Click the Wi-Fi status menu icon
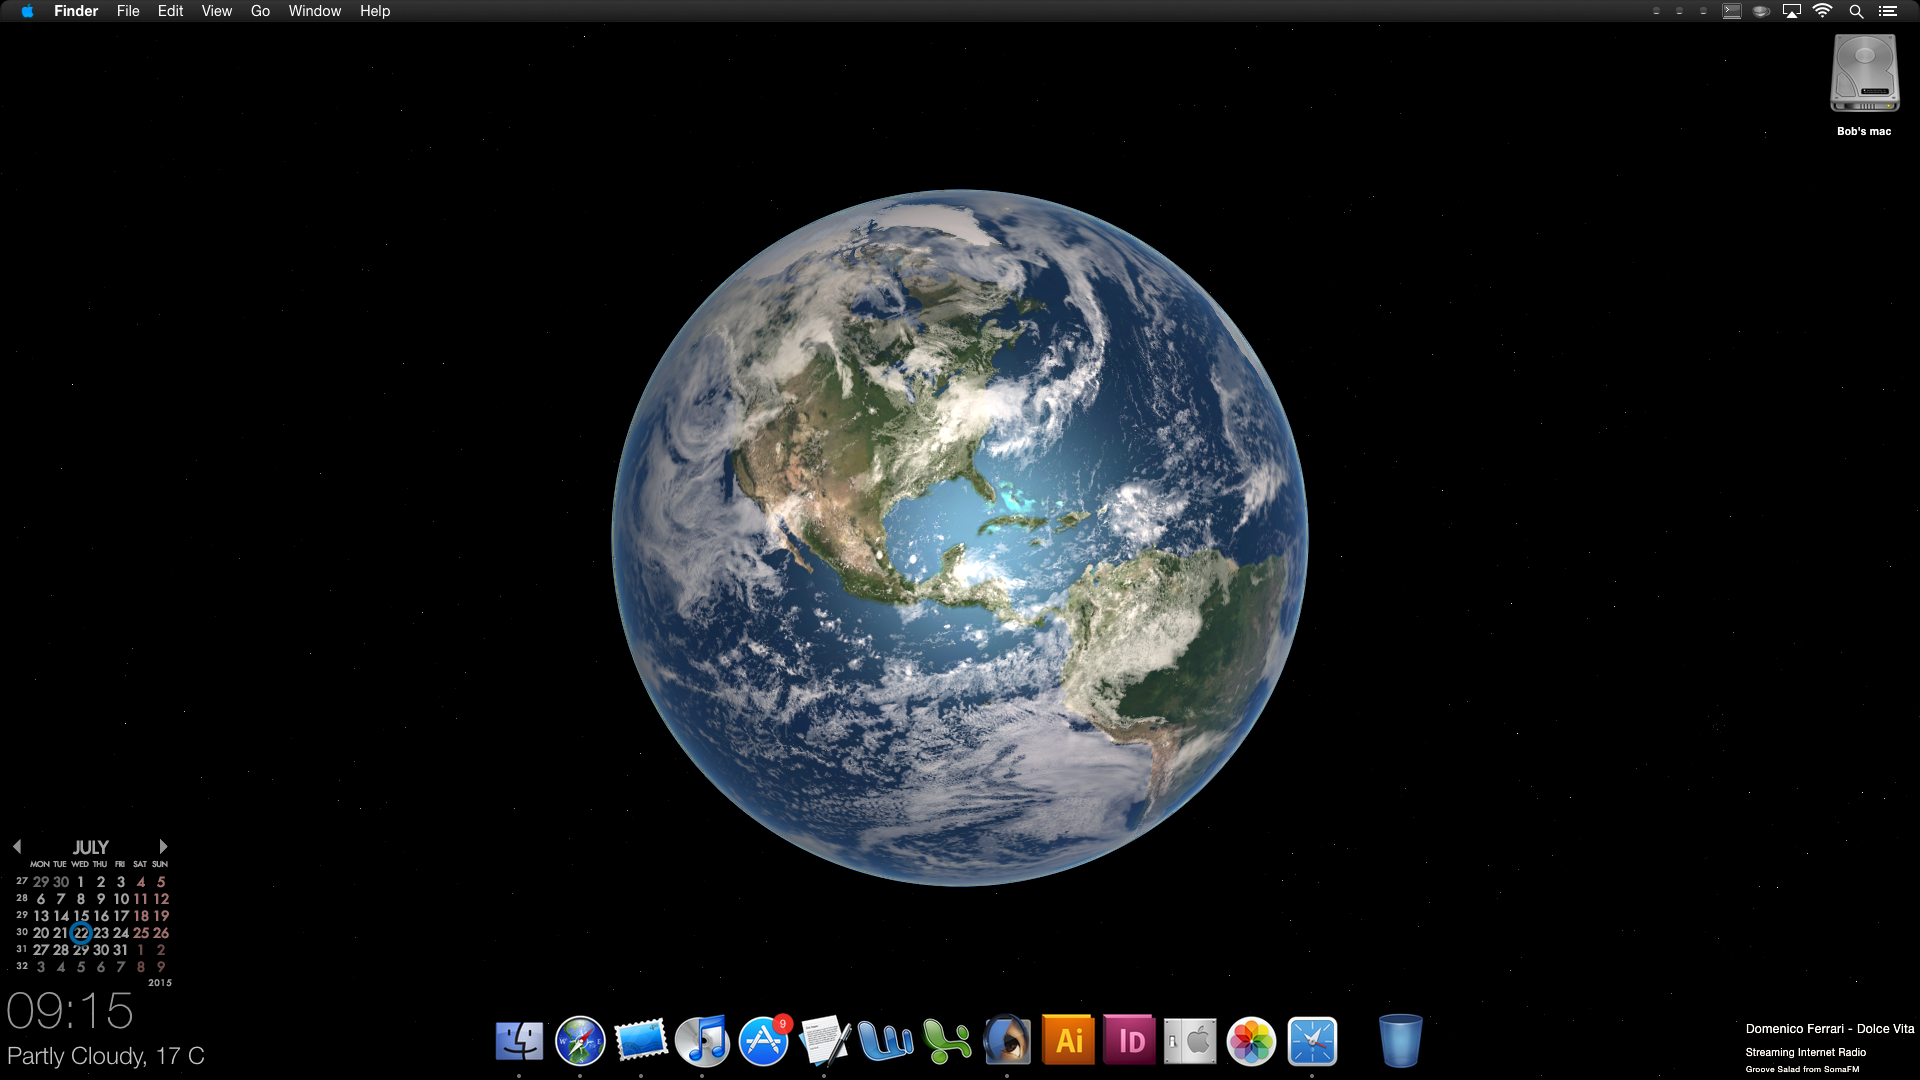This screenshot has width=1920, height=1080. [1823, 11]
